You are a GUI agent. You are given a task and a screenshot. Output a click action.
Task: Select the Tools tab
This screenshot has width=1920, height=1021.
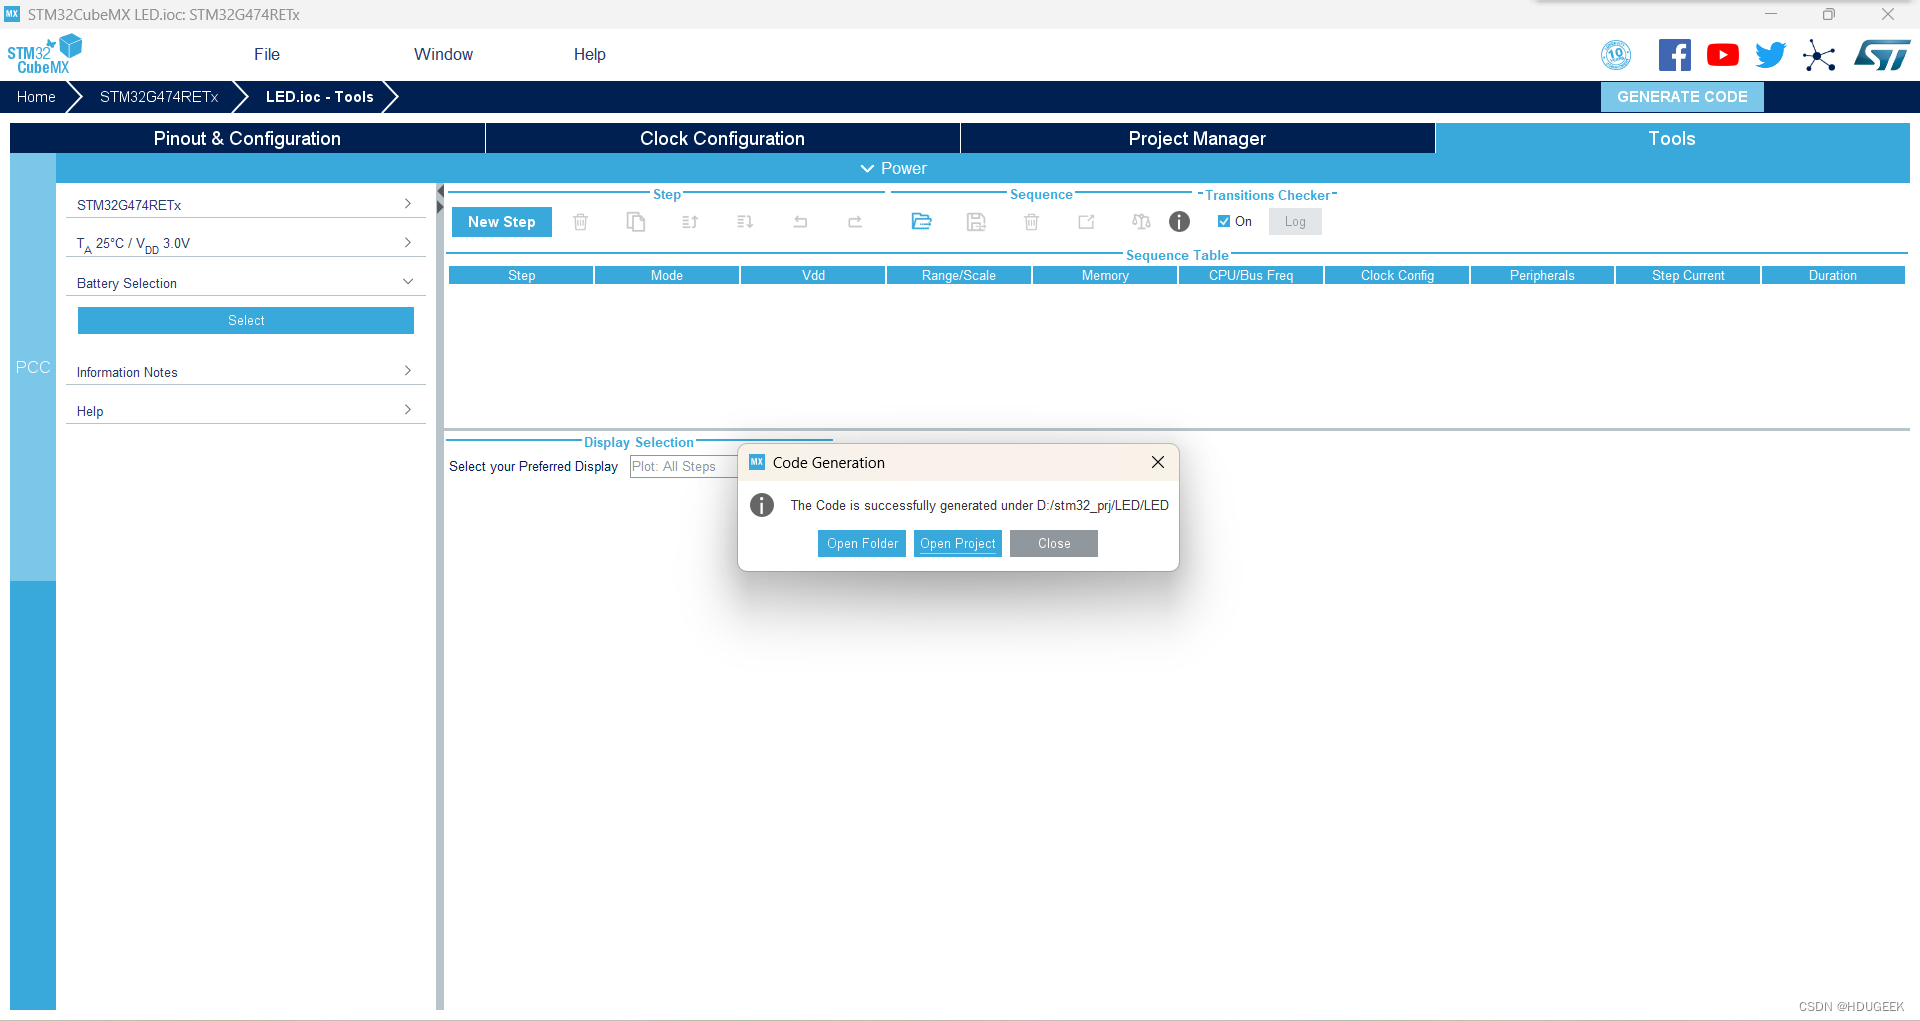[x=1672, y=138]
